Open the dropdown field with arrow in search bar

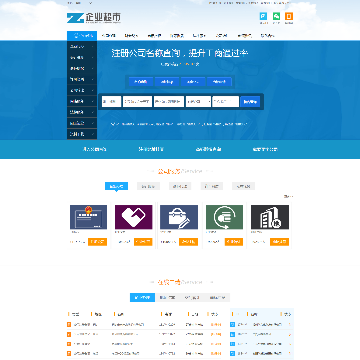point(198,102)
